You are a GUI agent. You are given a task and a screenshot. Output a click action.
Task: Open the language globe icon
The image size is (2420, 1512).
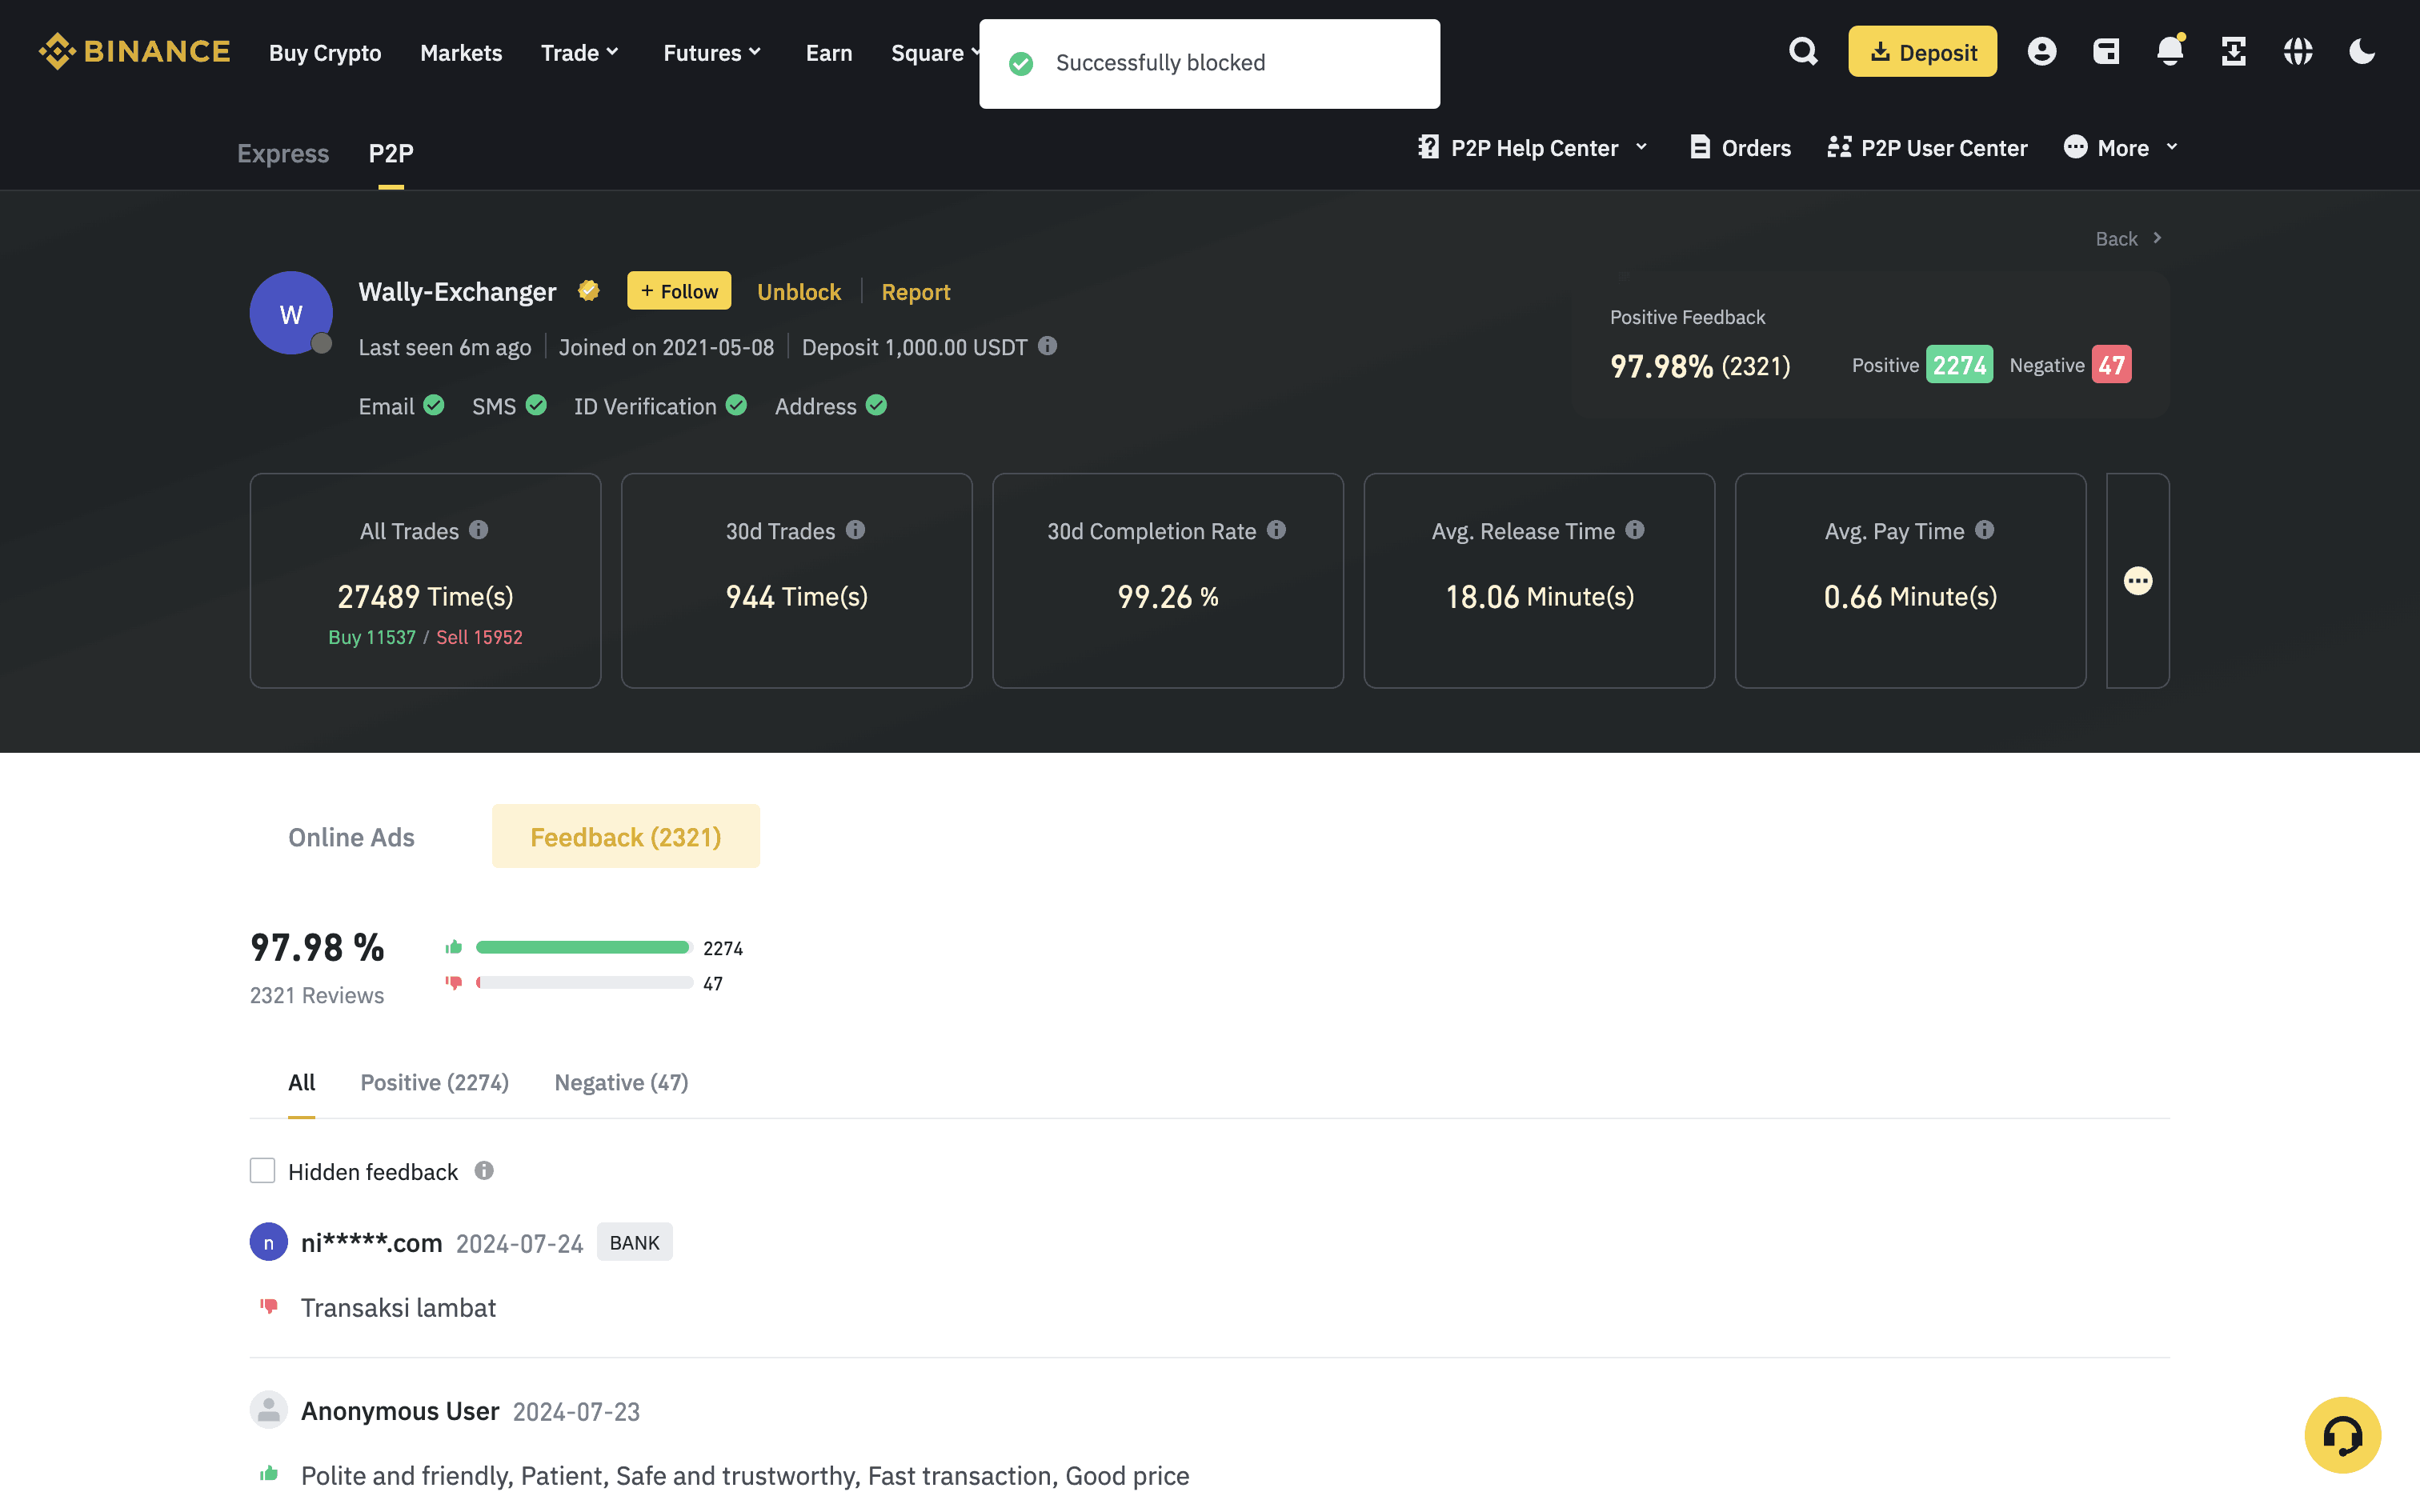[2297, 52]
